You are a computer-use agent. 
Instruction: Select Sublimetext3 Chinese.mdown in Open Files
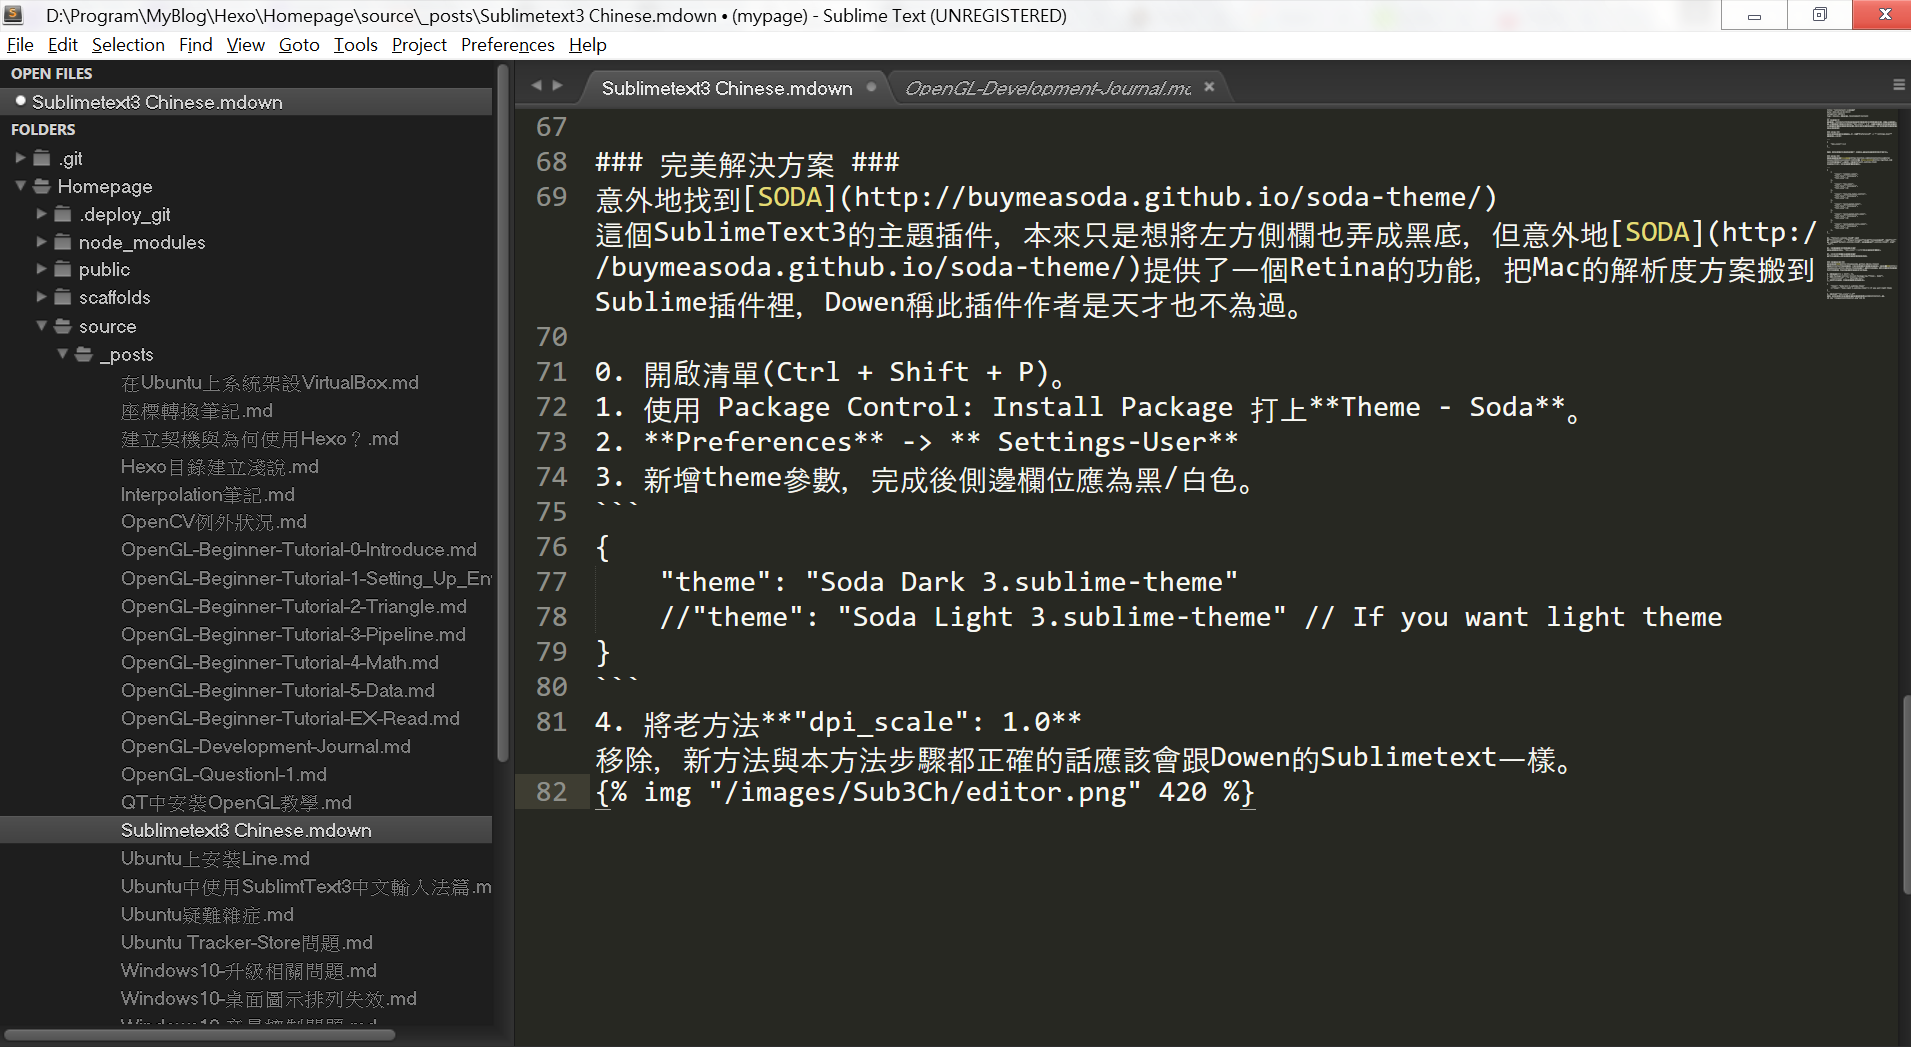pyautogui.click(x=246, y=102)
